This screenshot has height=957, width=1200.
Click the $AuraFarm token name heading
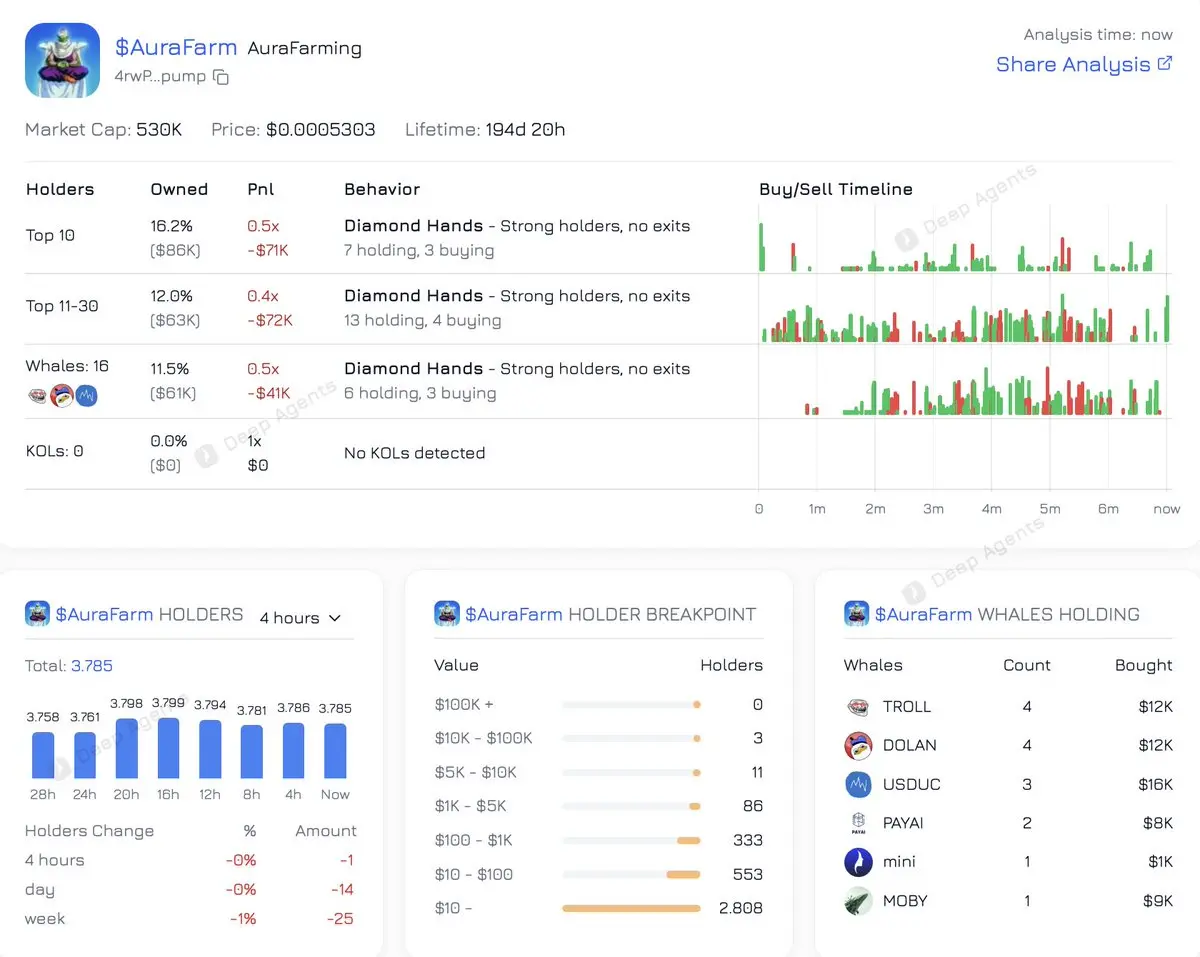click(175, 47)
